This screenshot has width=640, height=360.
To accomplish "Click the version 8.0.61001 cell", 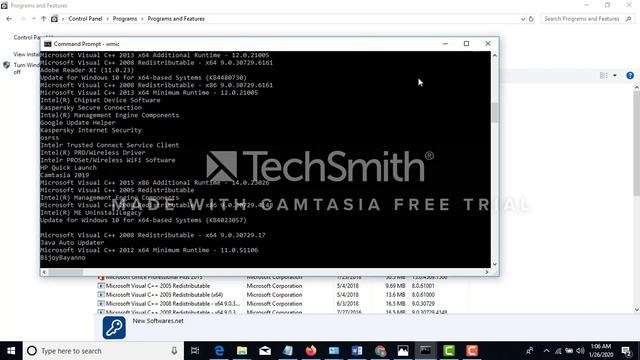I will tap(423, 286).
